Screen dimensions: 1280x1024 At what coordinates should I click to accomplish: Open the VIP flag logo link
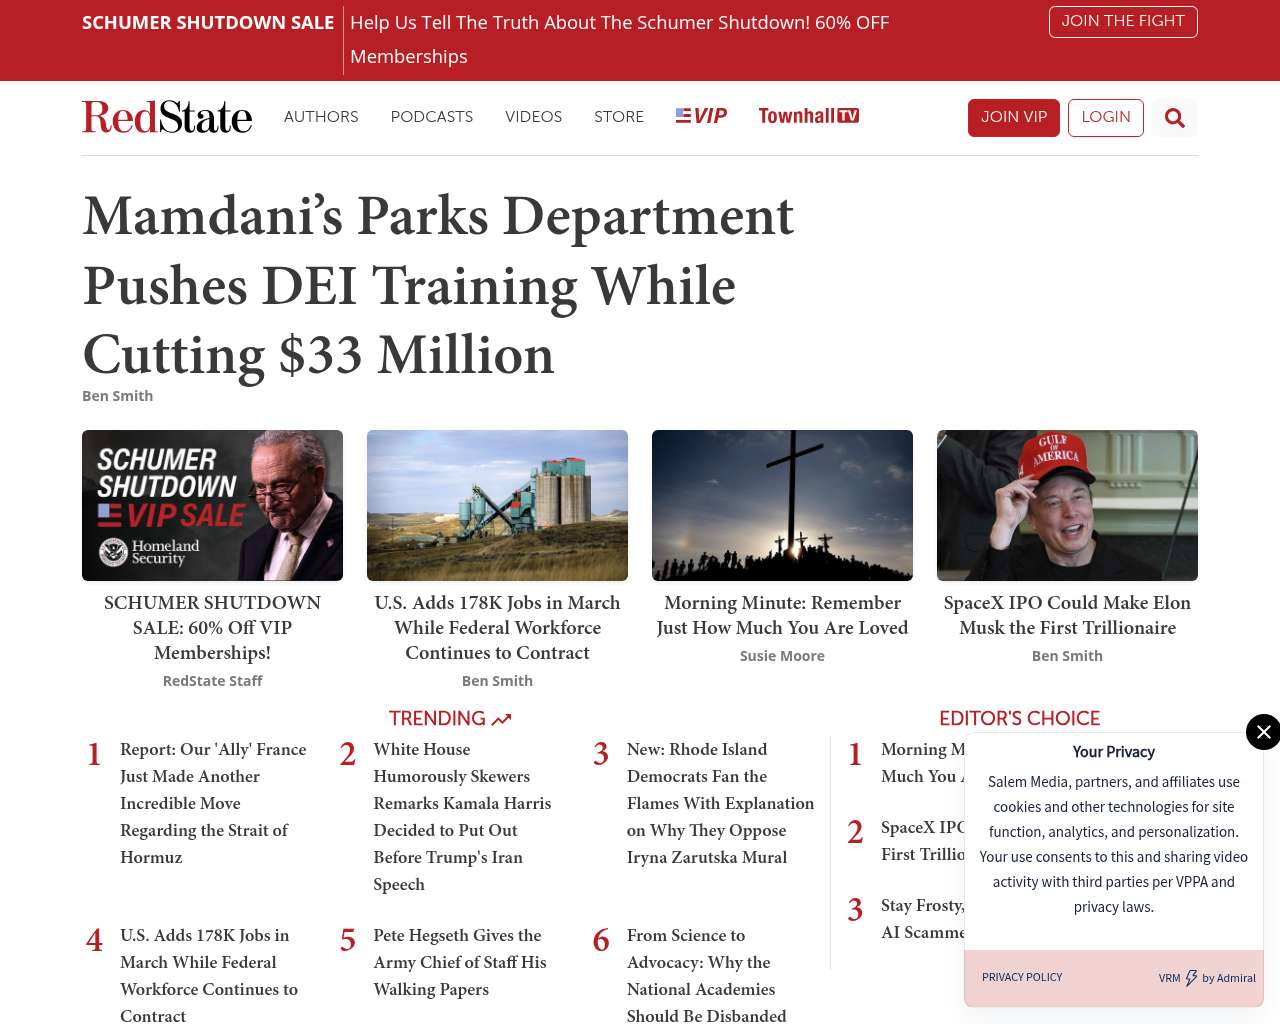coord(701,116)
